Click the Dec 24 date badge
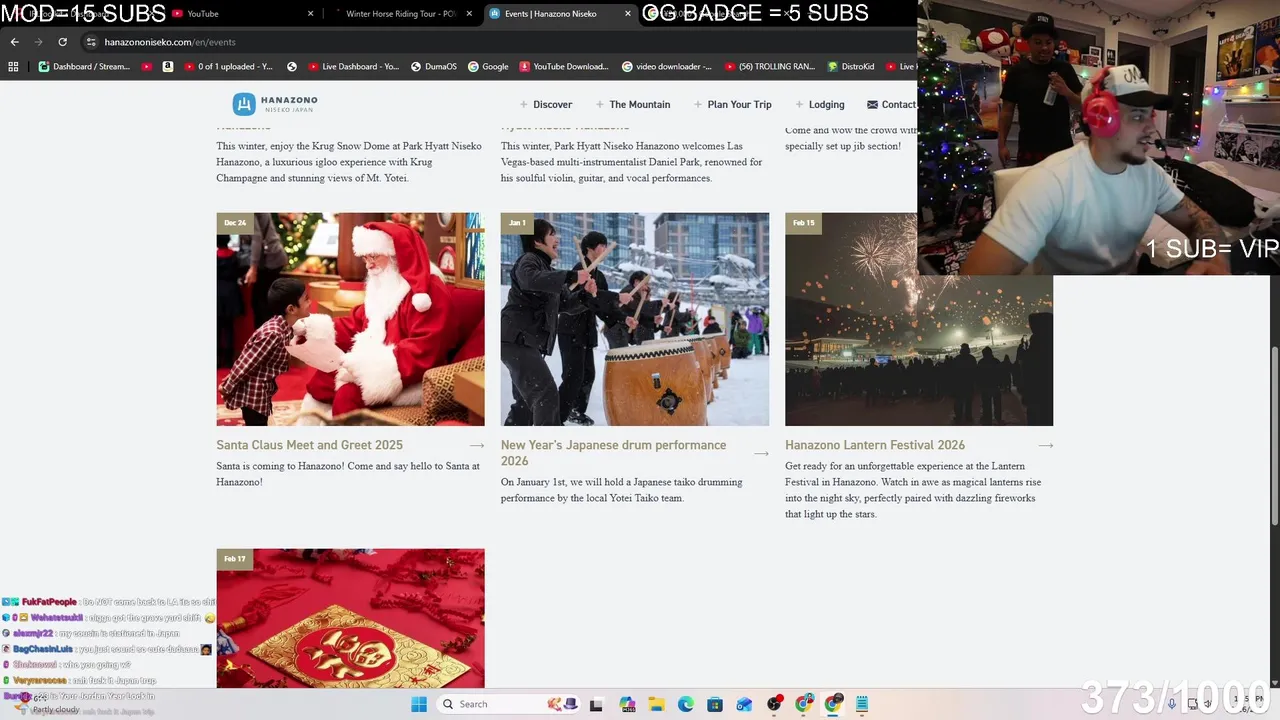The width and height of the screenshot is (1280, 720). (x=235, y=223)
